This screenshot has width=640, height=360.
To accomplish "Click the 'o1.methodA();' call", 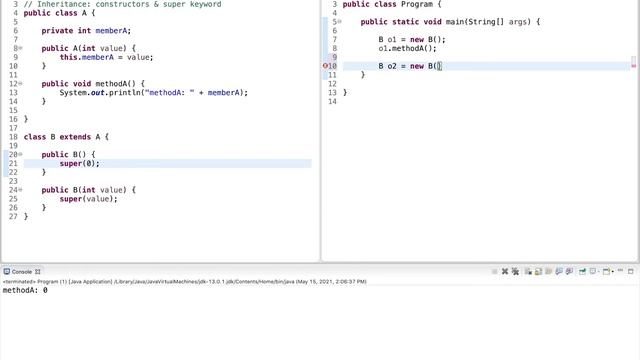I will [407, 48].
